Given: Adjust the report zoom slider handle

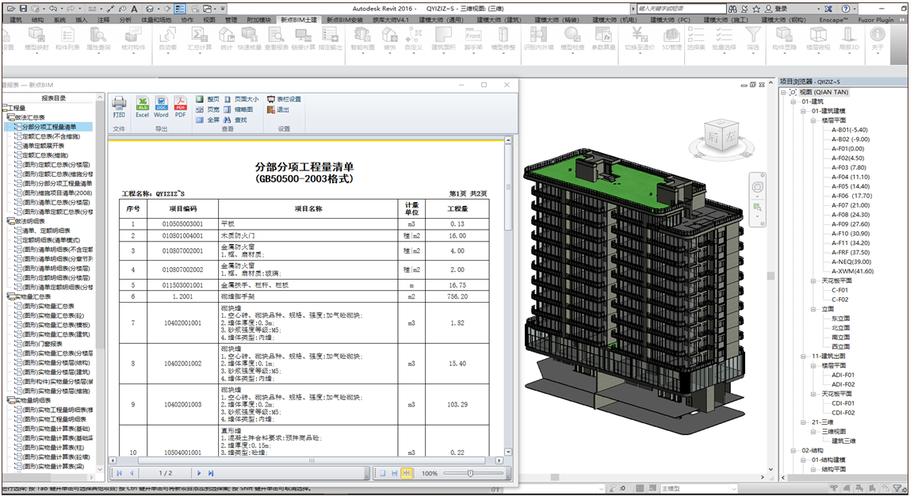Looking at the screenshot, I should point(470,473).
